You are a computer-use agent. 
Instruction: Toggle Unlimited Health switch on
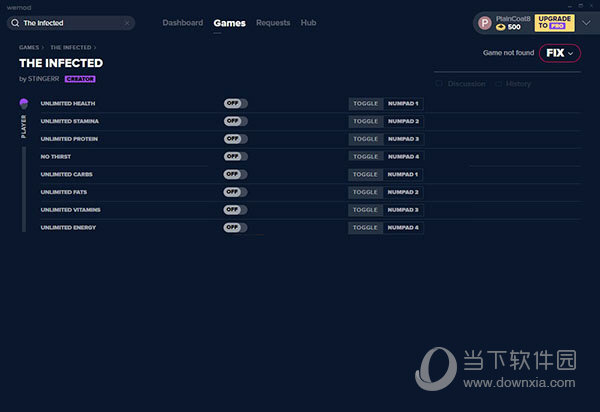235,103
